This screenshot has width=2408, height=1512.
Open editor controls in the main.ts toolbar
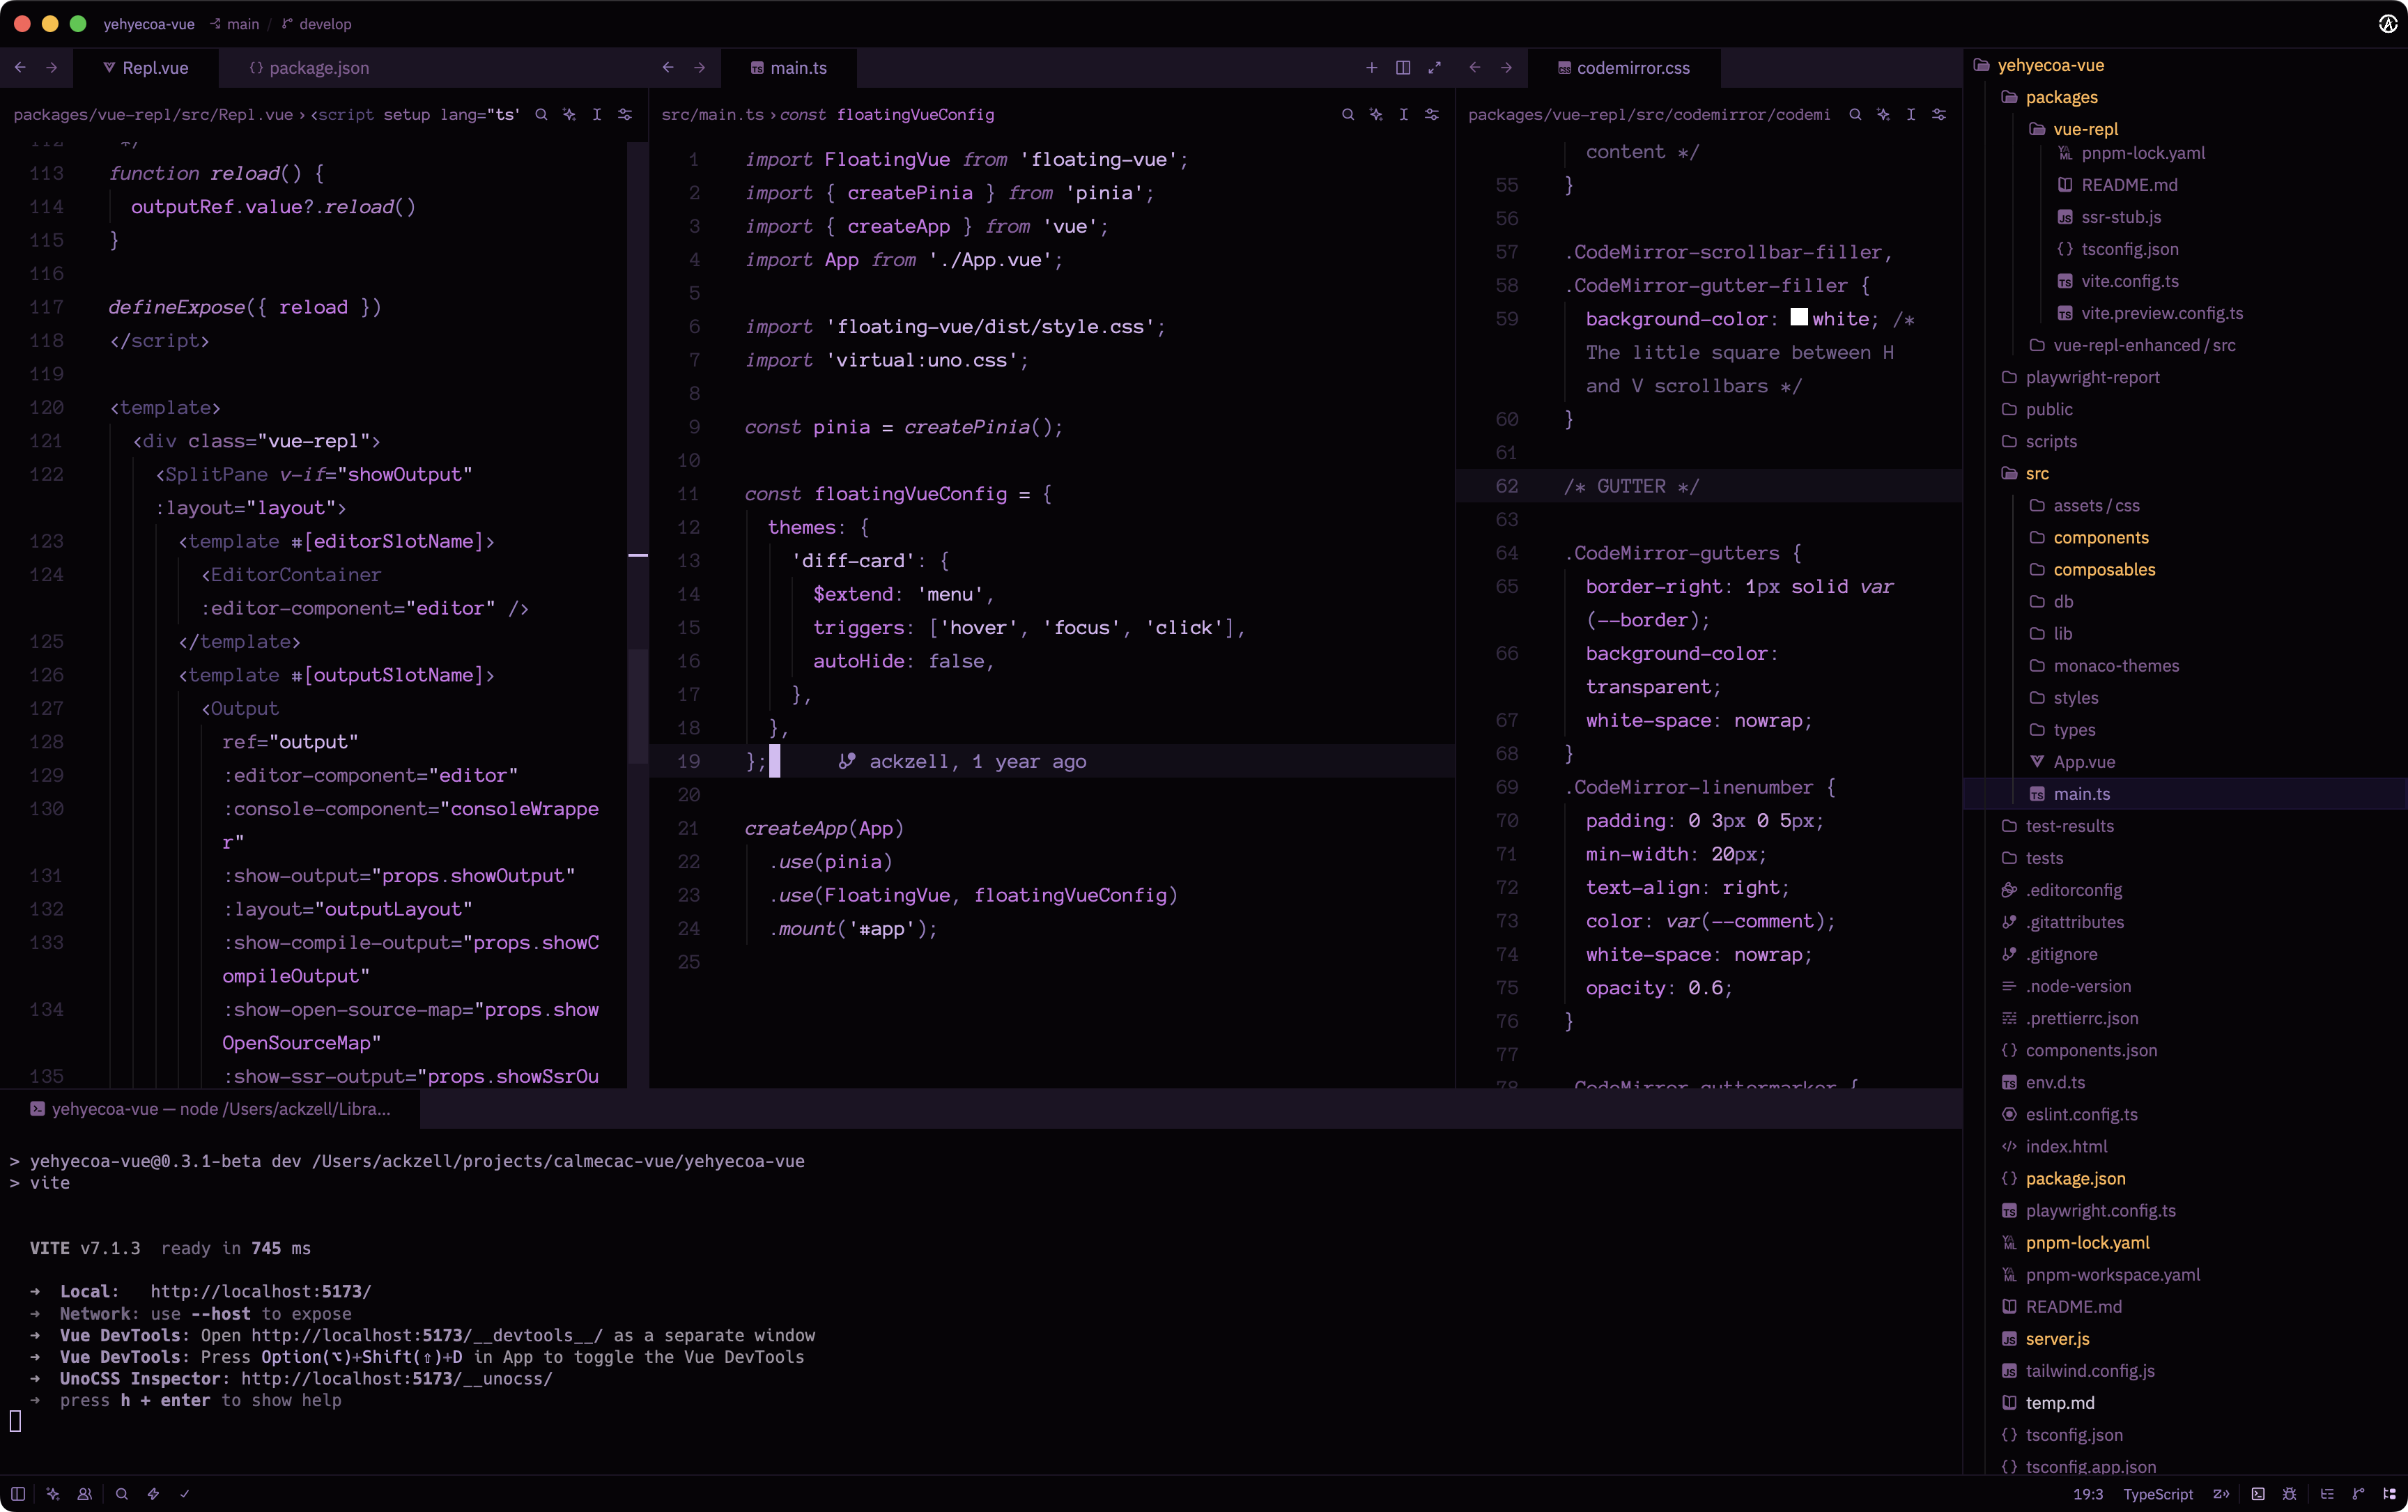coord(1432,114)
